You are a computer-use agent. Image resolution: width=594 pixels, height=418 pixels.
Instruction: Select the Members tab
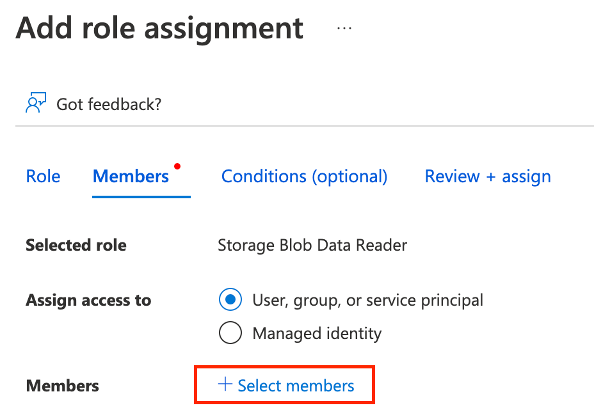[131, 176]
